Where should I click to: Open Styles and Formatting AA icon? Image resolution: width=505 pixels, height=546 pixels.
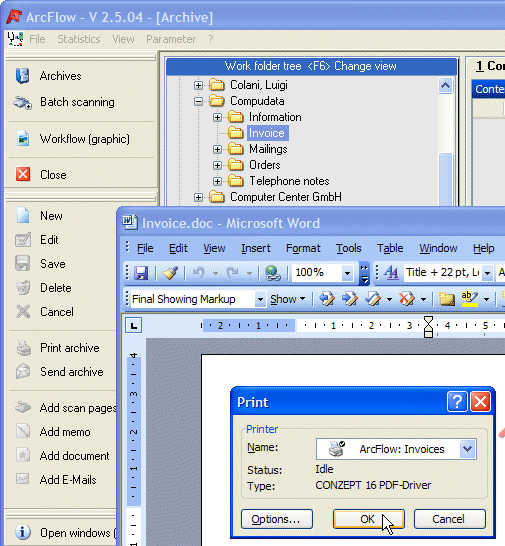(x=391, y=272)
